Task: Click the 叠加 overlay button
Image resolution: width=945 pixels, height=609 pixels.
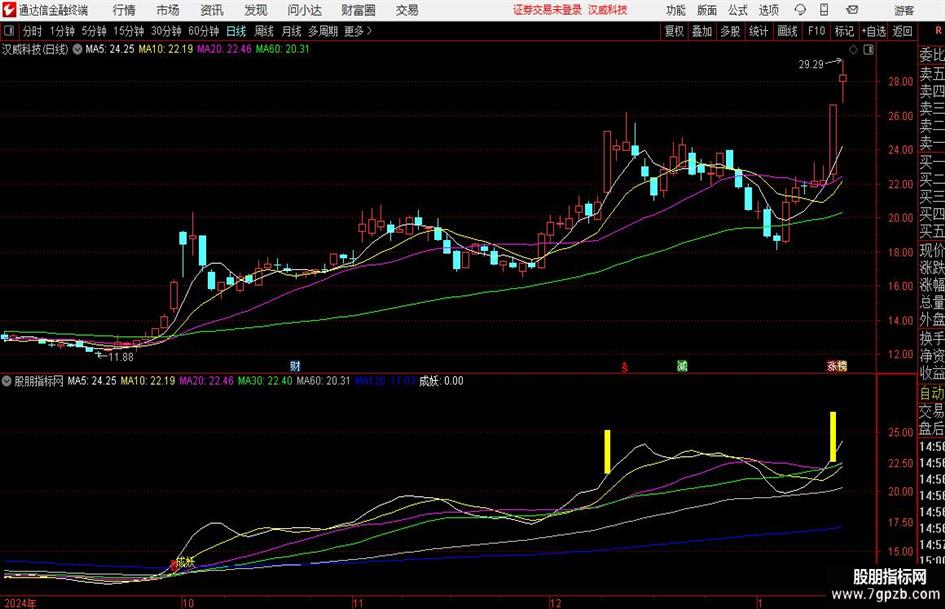Action: click(x=702, y=31)
